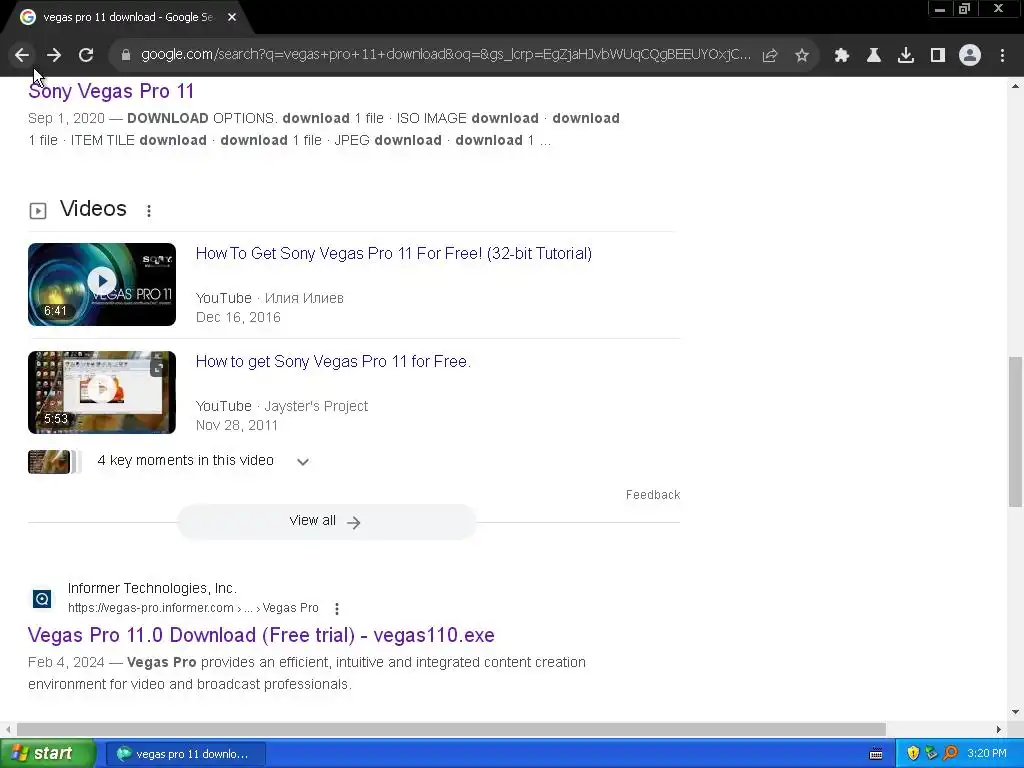This screenshot has width=1024, height=768.
Task: Toggle the Chrome side panel
Action: click(x=938, y=56)
